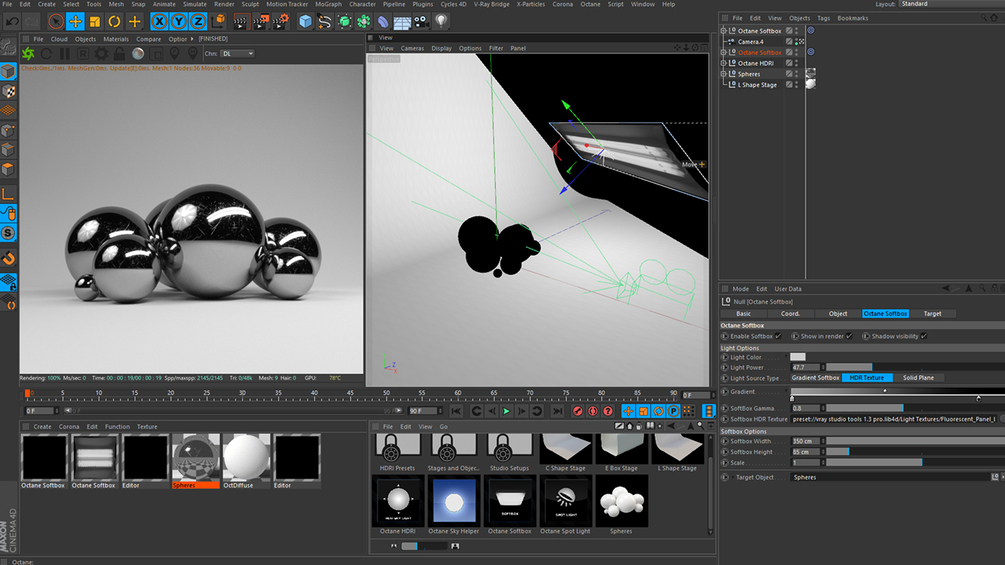Activate the Move tool in top toolbar
The height and width of the screenshot is (565, 1005).
point(76,22)
